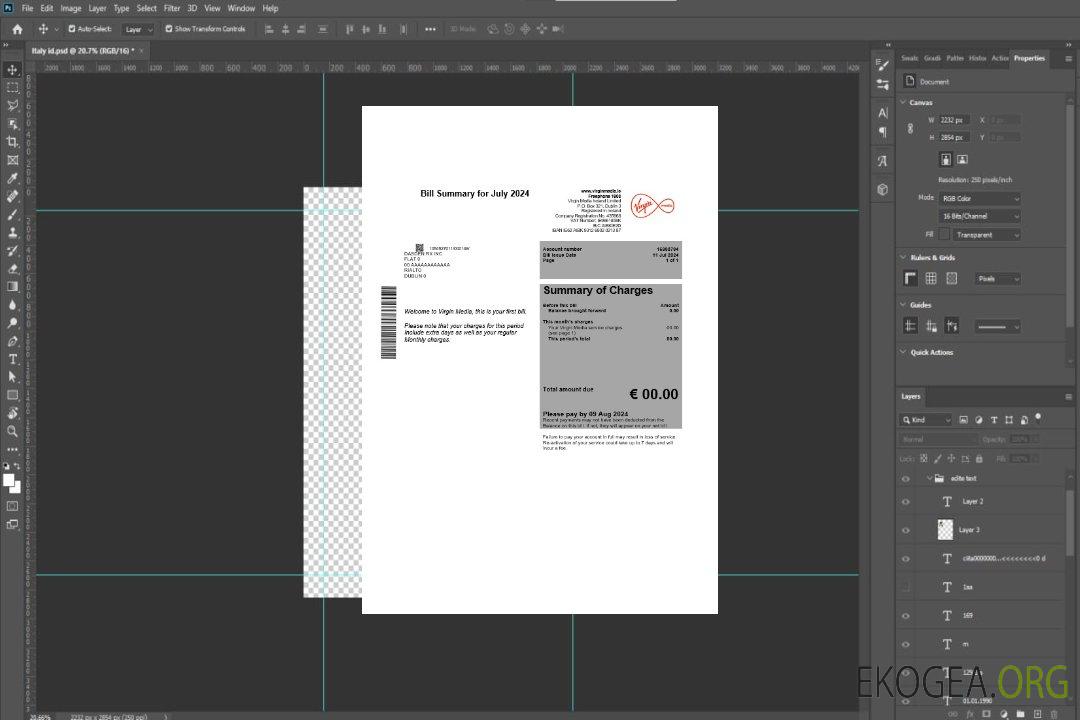
Task: Set canvas to landscape orientation button
Action: tap(962, 160)
